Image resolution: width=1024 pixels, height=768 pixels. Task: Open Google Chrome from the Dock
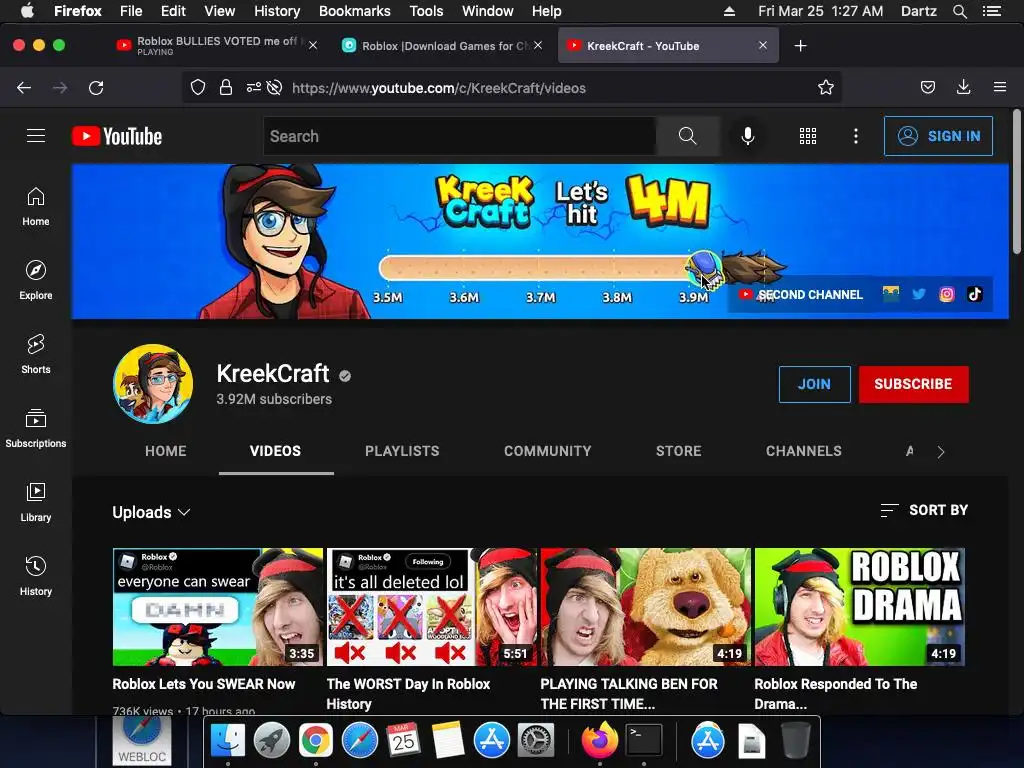click(315, 741)
